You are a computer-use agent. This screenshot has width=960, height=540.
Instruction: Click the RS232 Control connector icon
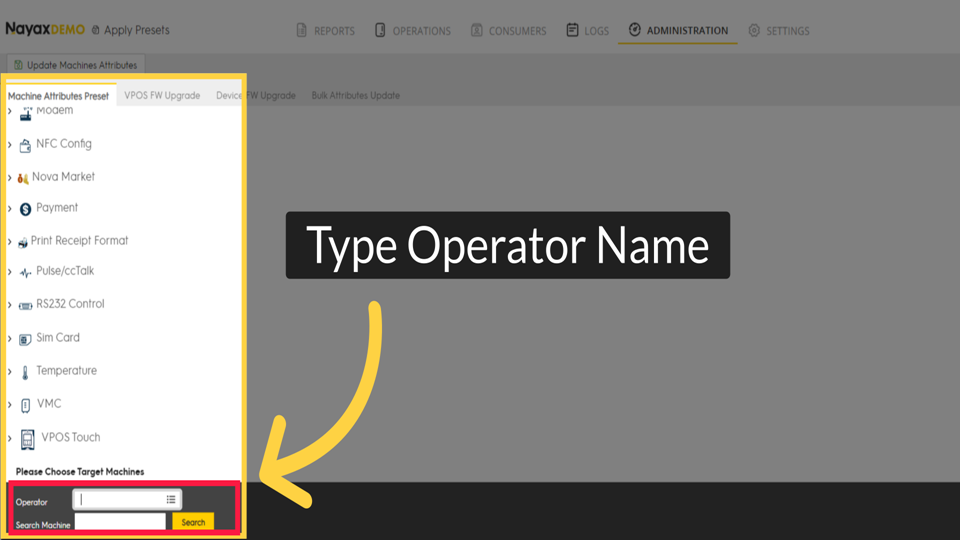click(25, 306)
